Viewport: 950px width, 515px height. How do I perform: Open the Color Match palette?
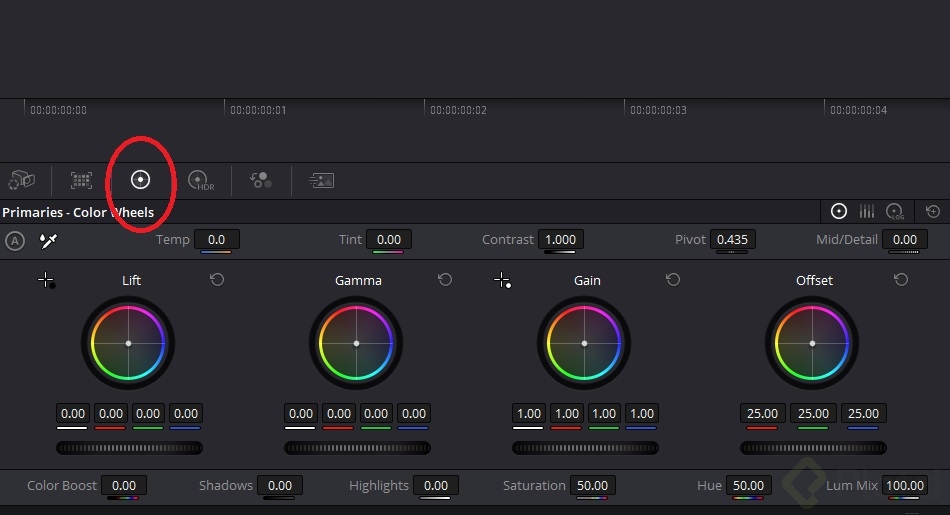coord(81,181)
